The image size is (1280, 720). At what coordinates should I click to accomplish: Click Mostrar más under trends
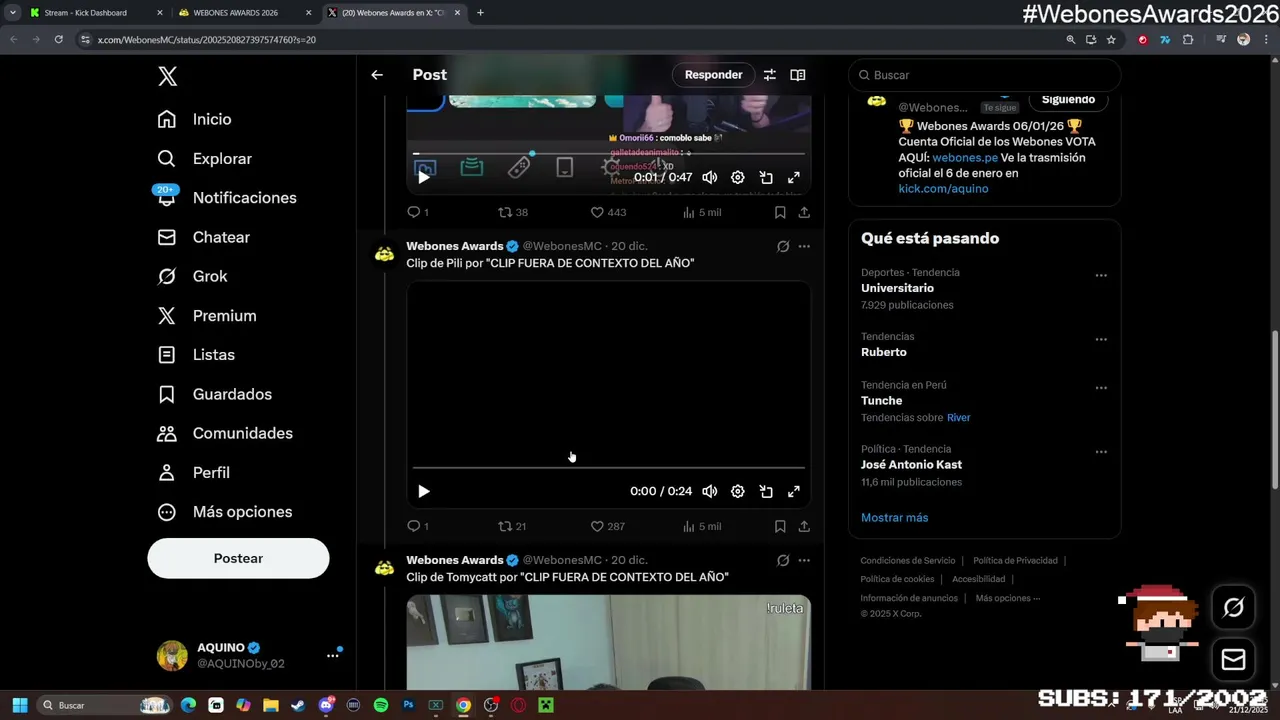click(x=894, y=517)
